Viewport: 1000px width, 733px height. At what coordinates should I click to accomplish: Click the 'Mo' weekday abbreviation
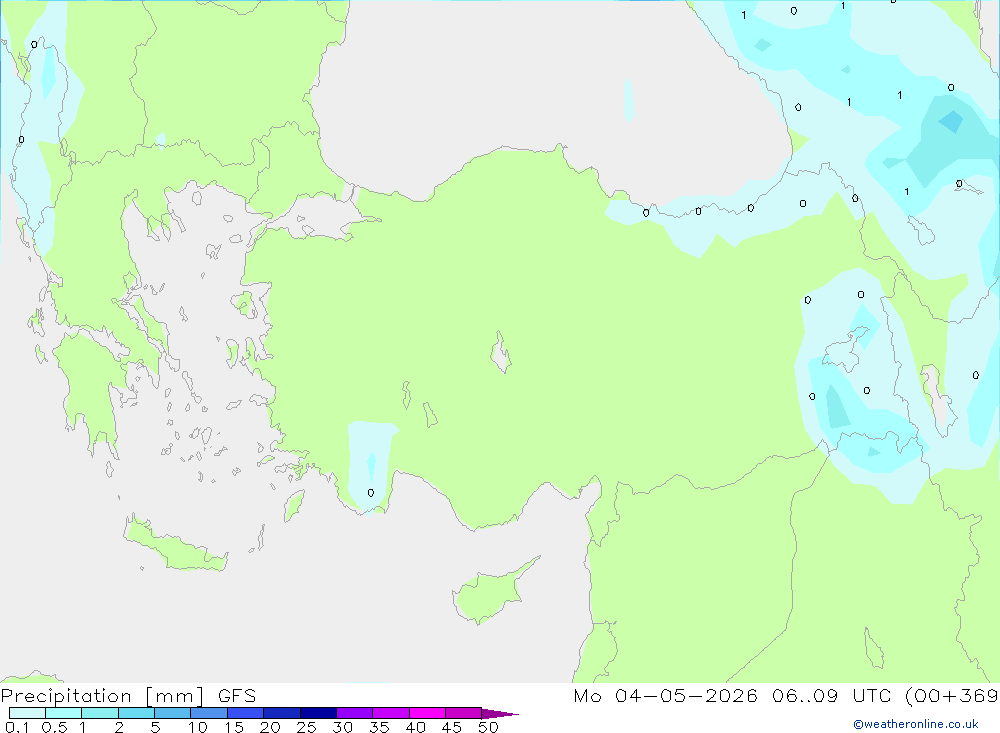587,695
